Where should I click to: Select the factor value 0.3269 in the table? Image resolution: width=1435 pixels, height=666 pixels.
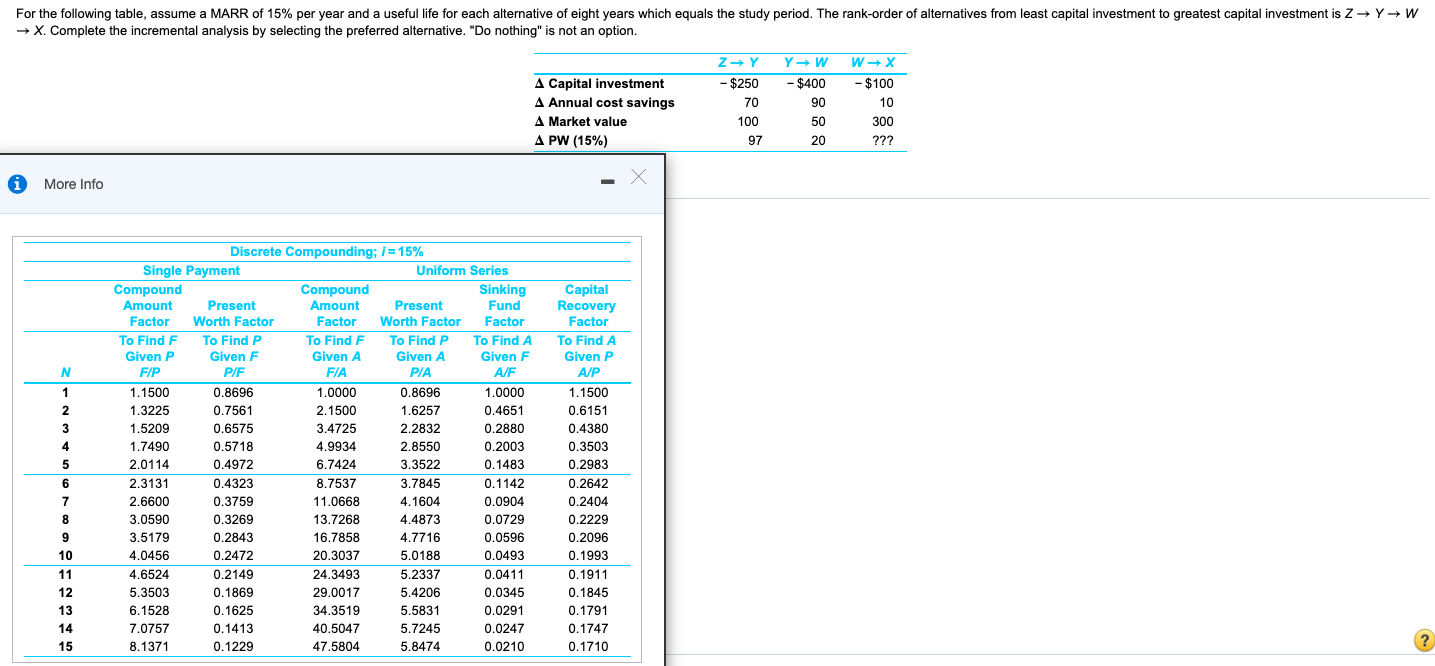pos(231,518)
